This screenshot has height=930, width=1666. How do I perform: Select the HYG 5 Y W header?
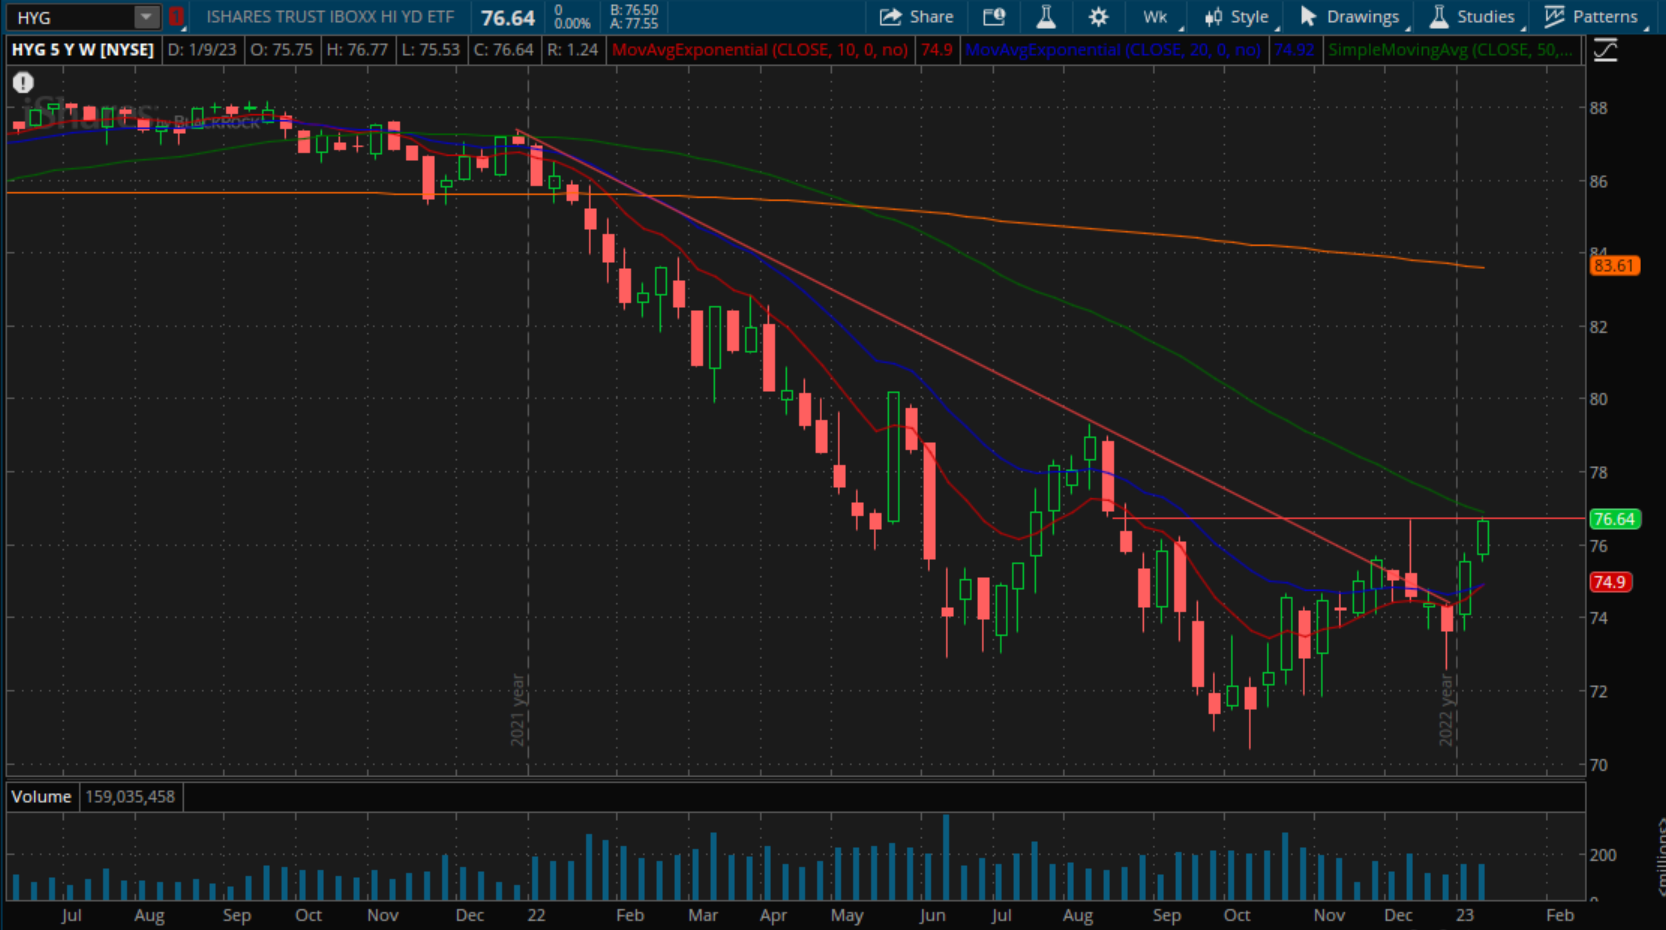(82, 49)
